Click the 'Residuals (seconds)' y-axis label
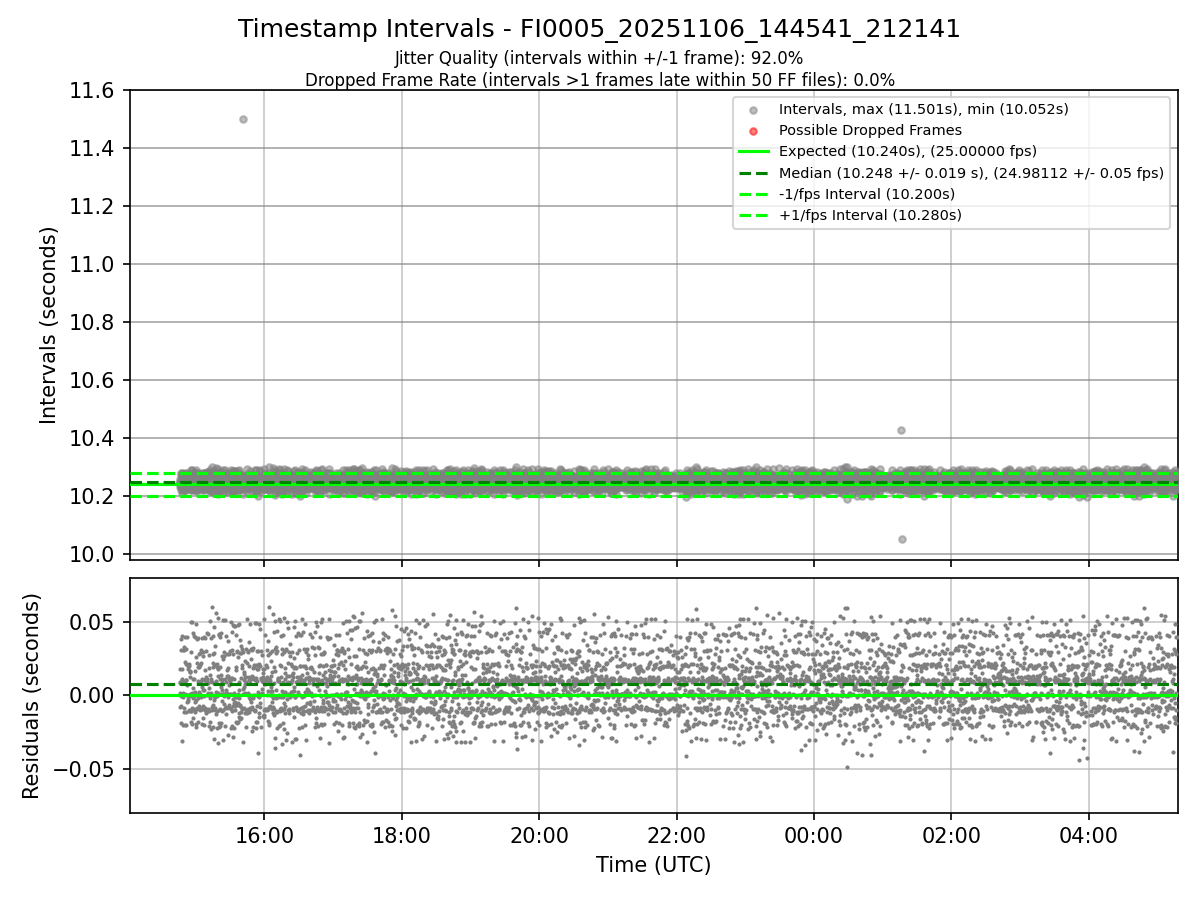1200x900 pixels. 31,696
